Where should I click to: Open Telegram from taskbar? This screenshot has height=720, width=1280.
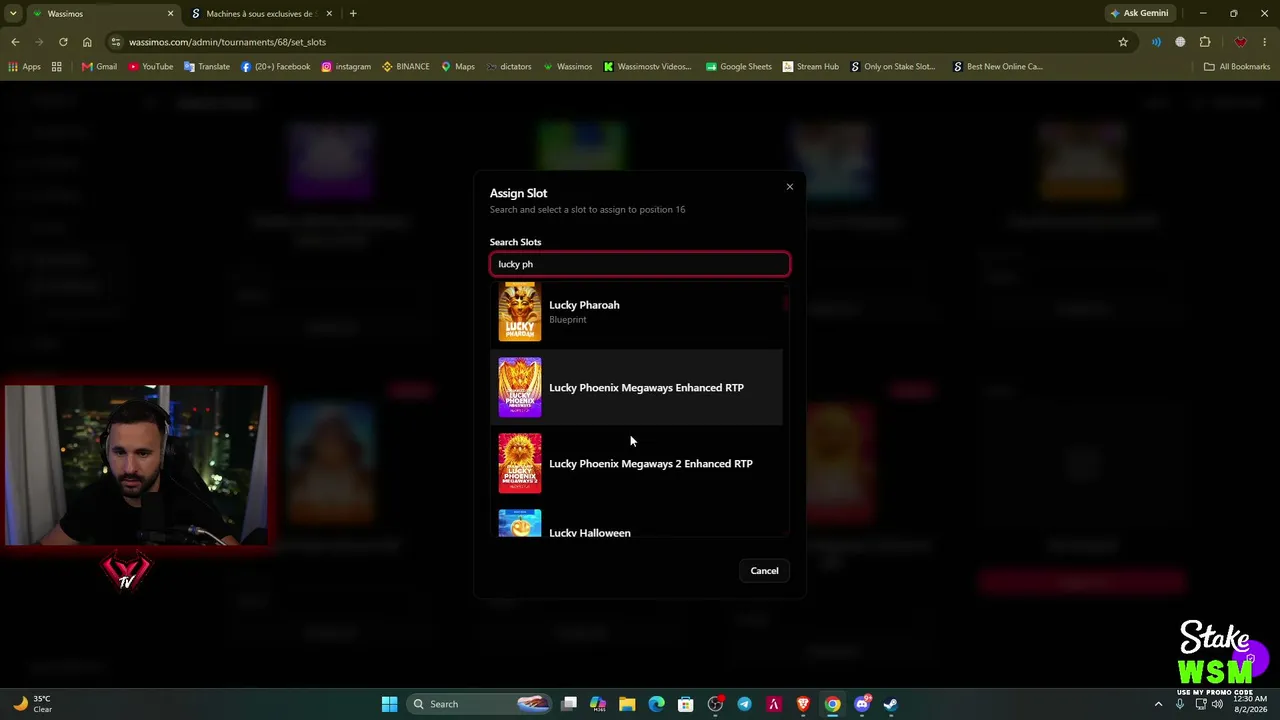click(x=744, y=704)
